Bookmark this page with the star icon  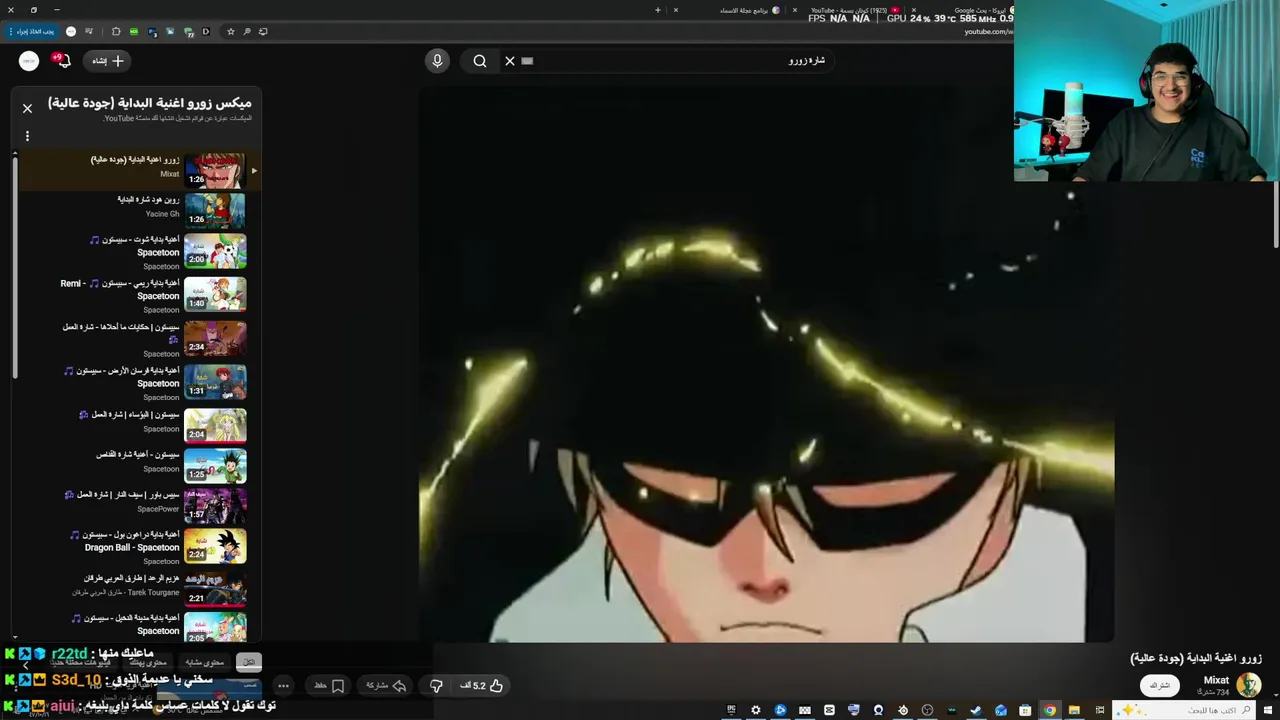click(230, 31)
